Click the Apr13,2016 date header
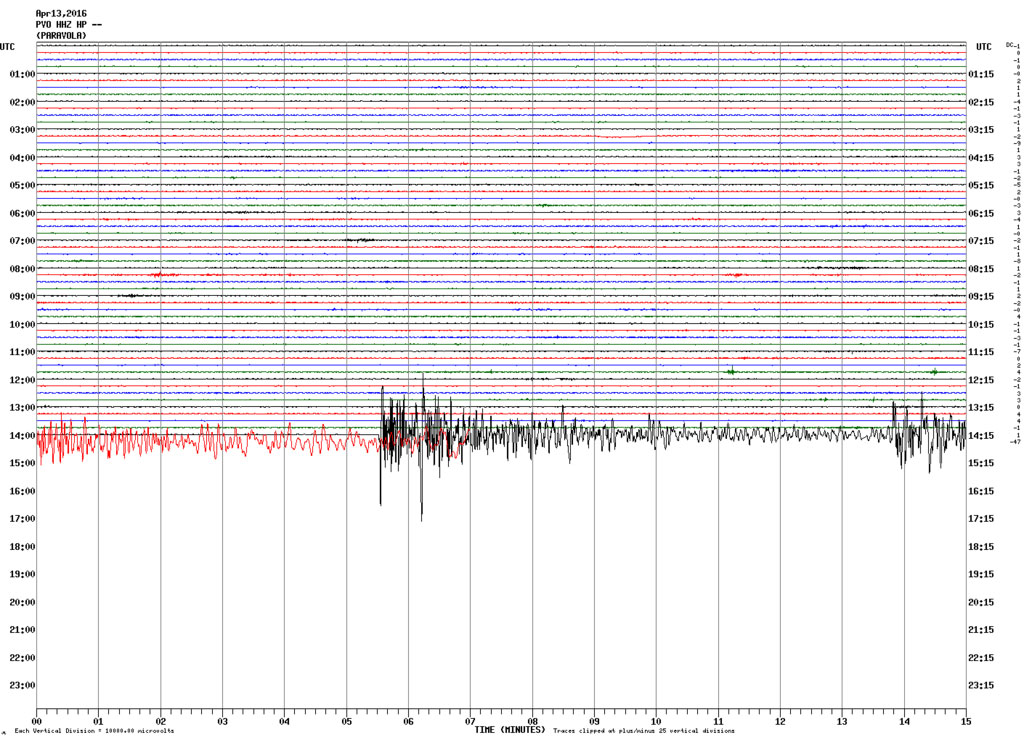 tap(61, 13)
